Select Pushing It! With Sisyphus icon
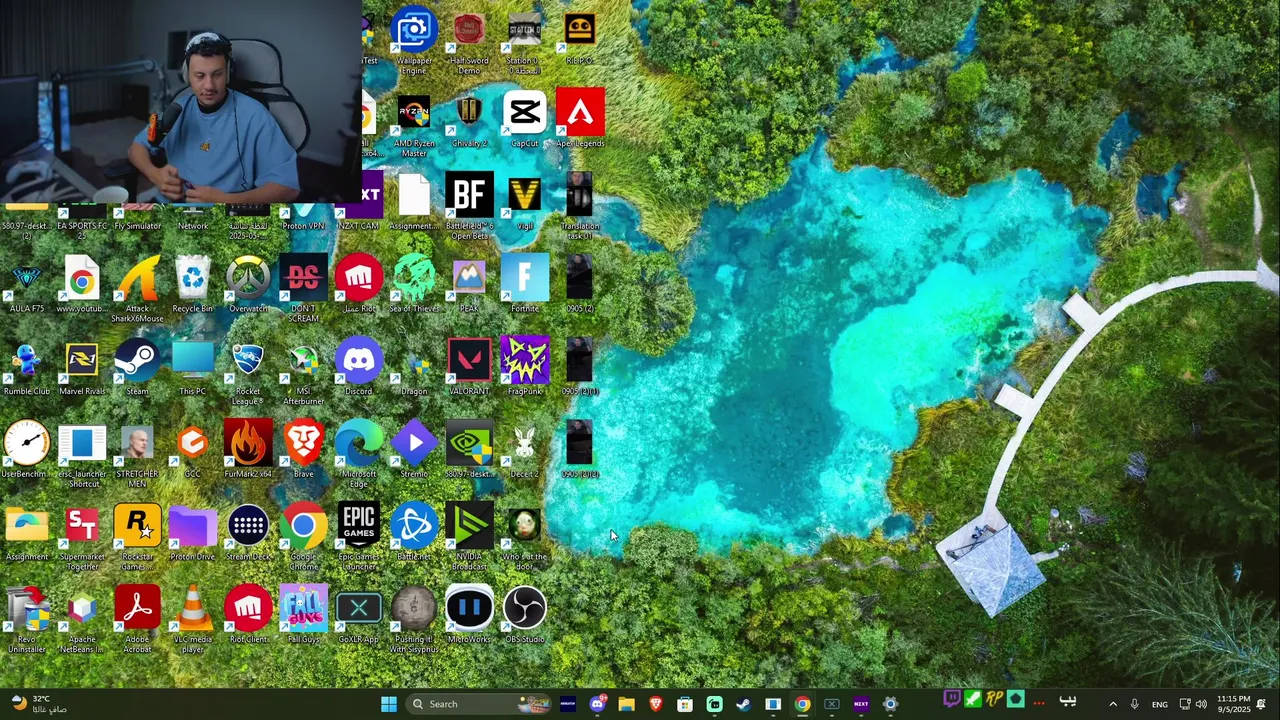 (414, 619)
